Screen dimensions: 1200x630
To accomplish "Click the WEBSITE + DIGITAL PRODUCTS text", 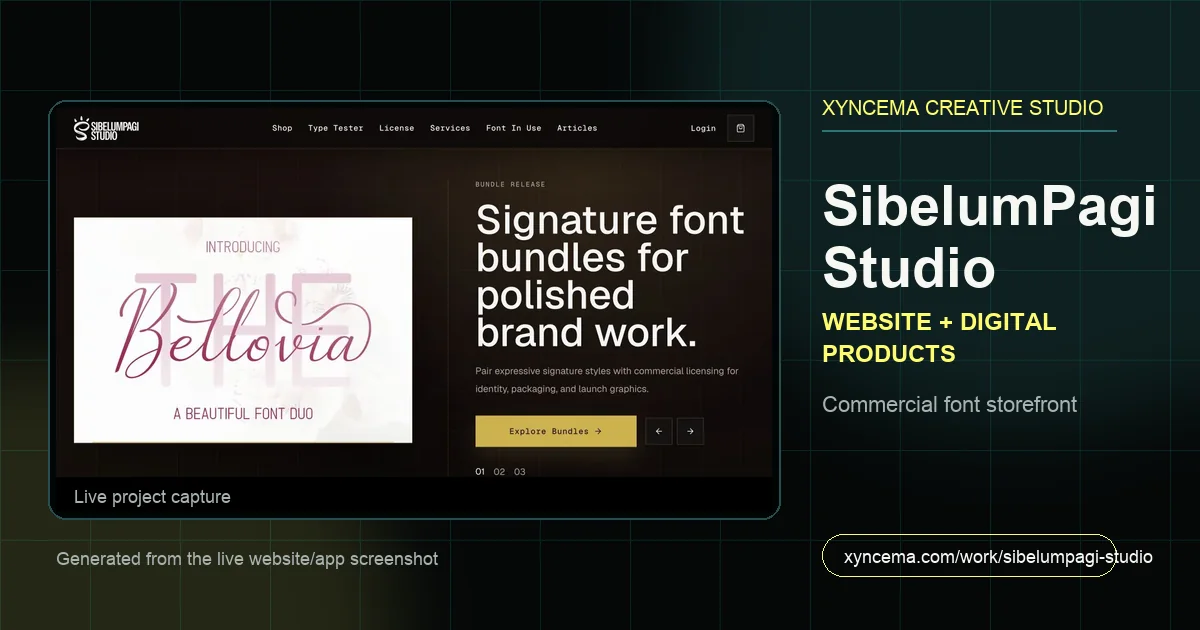I will [939, 337].
